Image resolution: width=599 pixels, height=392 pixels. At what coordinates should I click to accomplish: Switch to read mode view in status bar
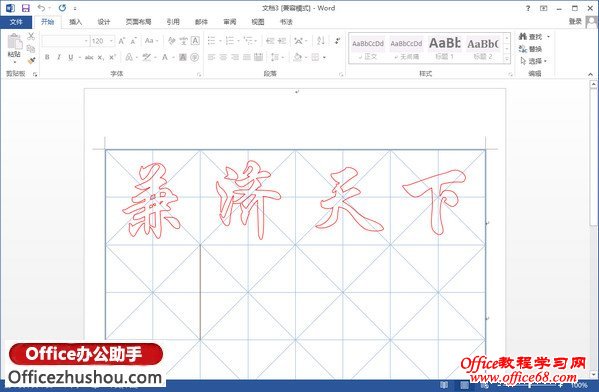point(444,385)
